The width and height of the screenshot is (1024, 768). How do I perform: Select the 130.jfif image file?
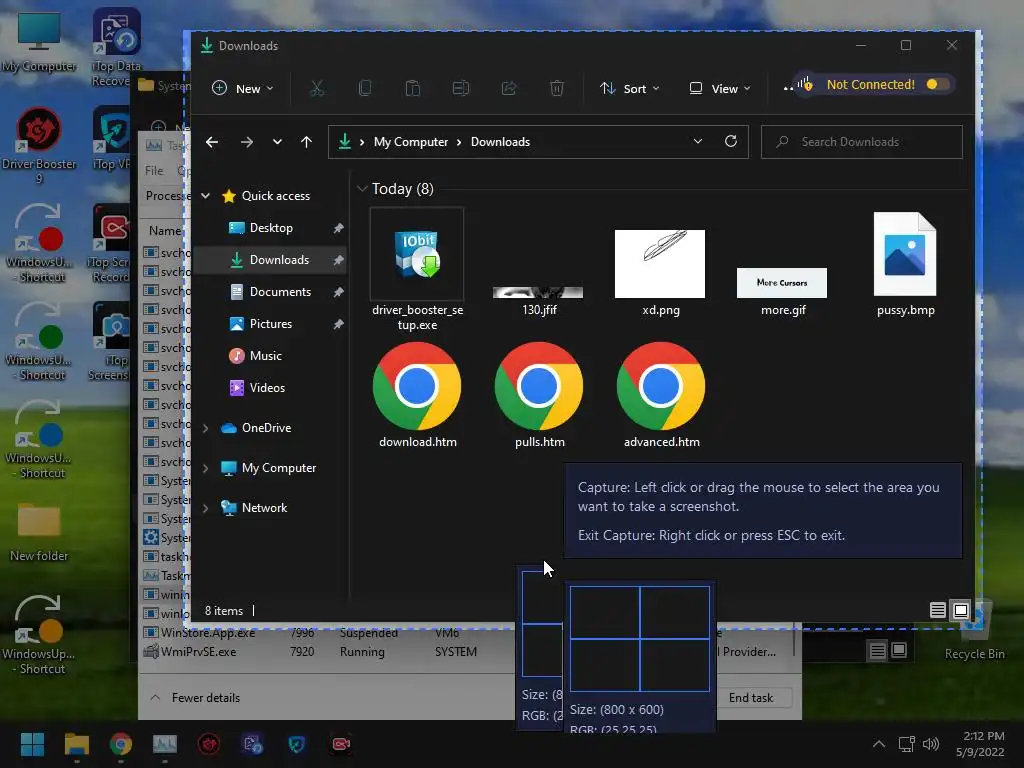(539, 300)
